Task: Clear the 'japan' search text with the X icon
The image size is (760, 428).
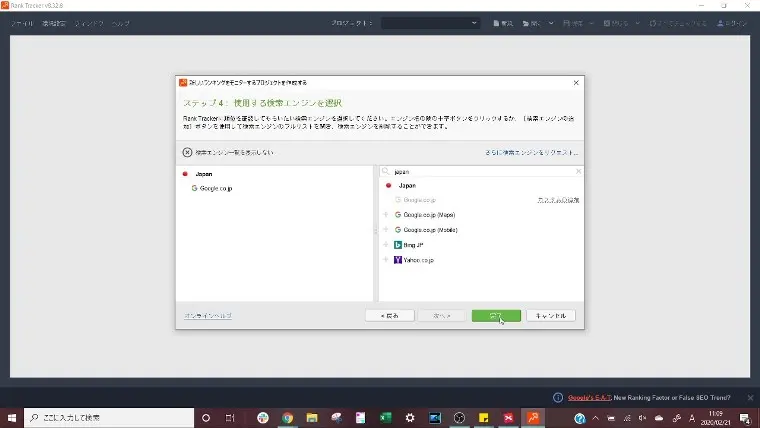Action: point(578,172)
